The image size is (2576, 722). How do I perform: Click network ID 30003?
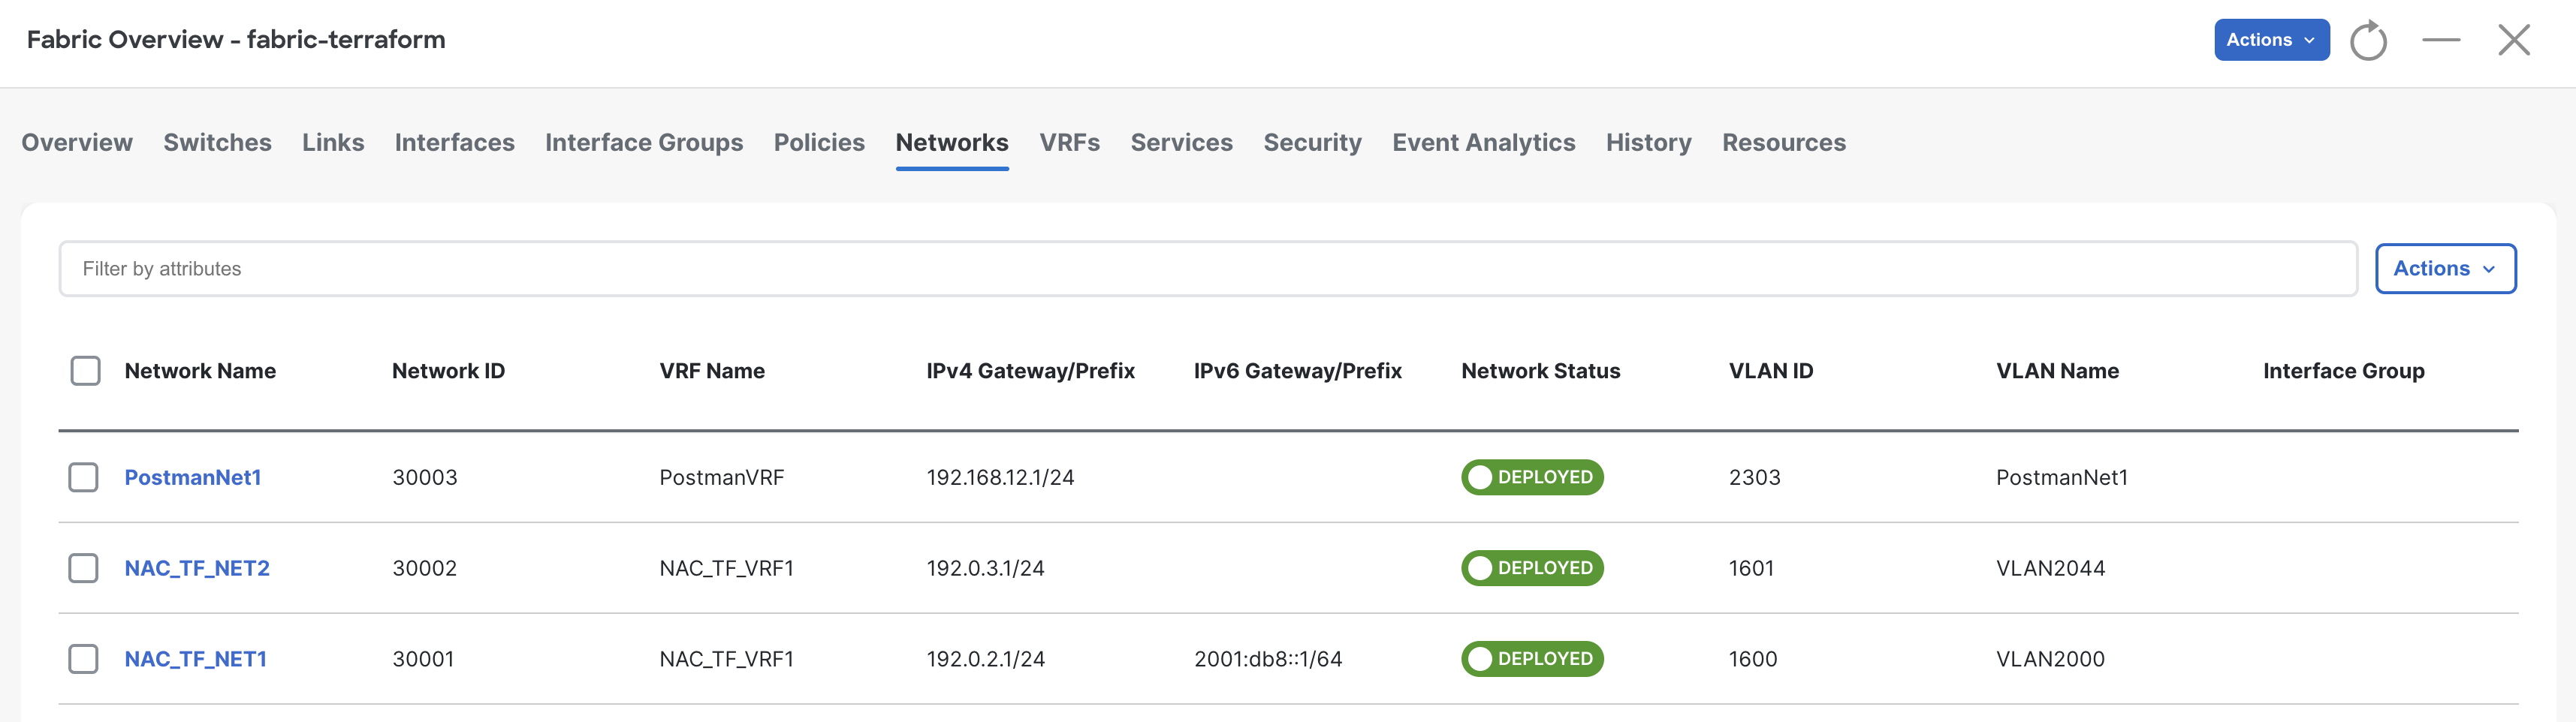[x=424, y=477]
